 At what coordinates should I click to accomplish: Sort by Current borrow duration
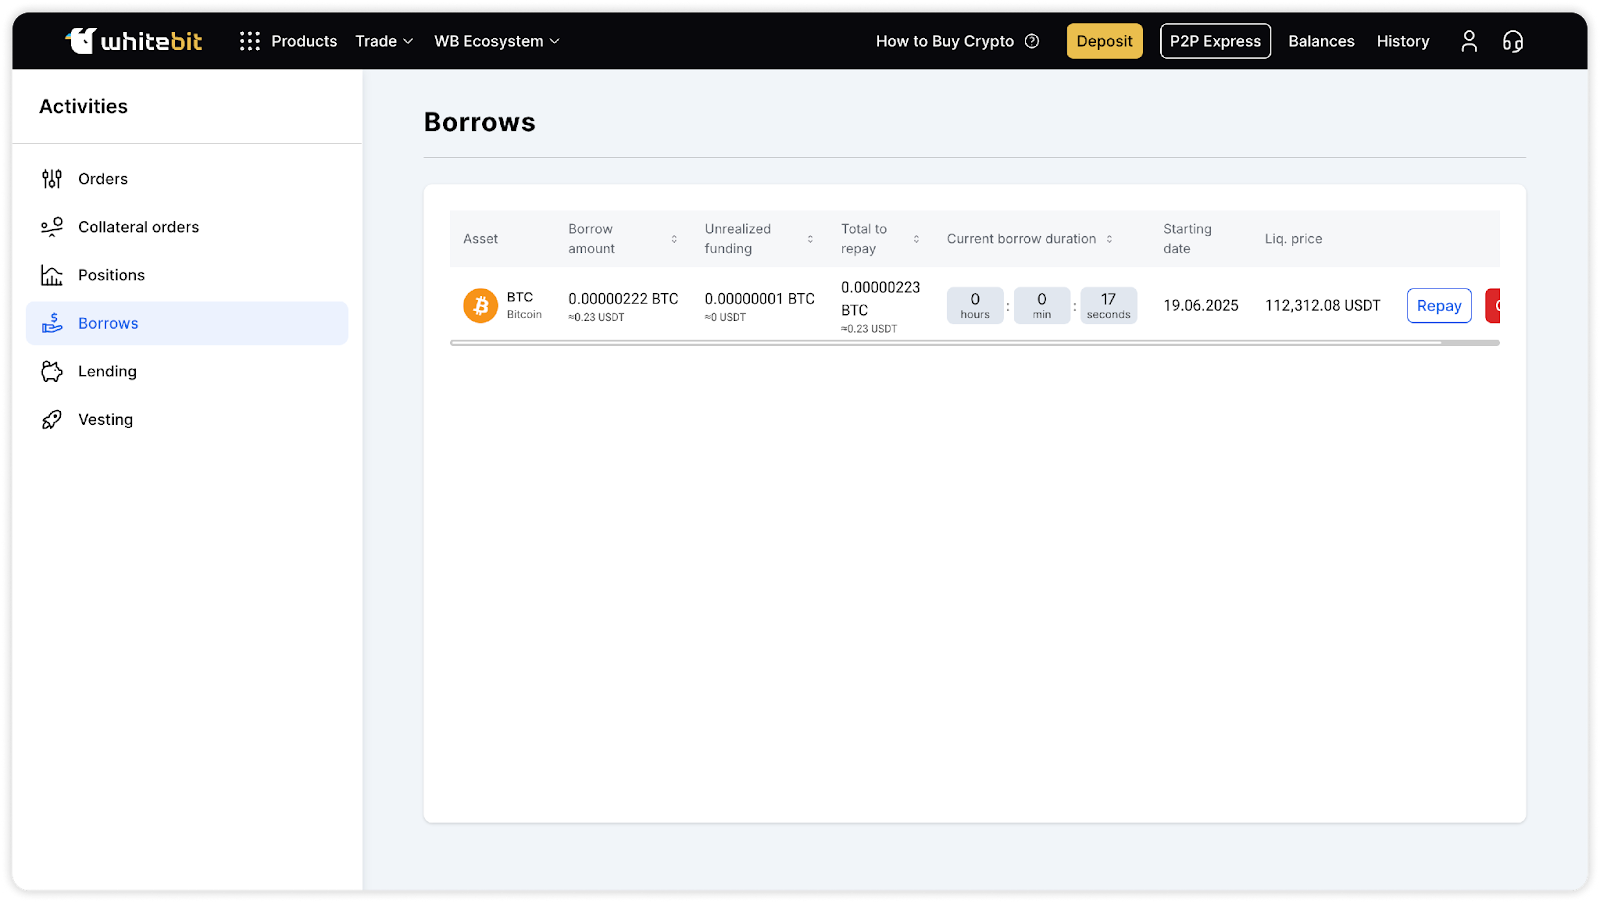pyautogui.click(x=1109, y=239)
